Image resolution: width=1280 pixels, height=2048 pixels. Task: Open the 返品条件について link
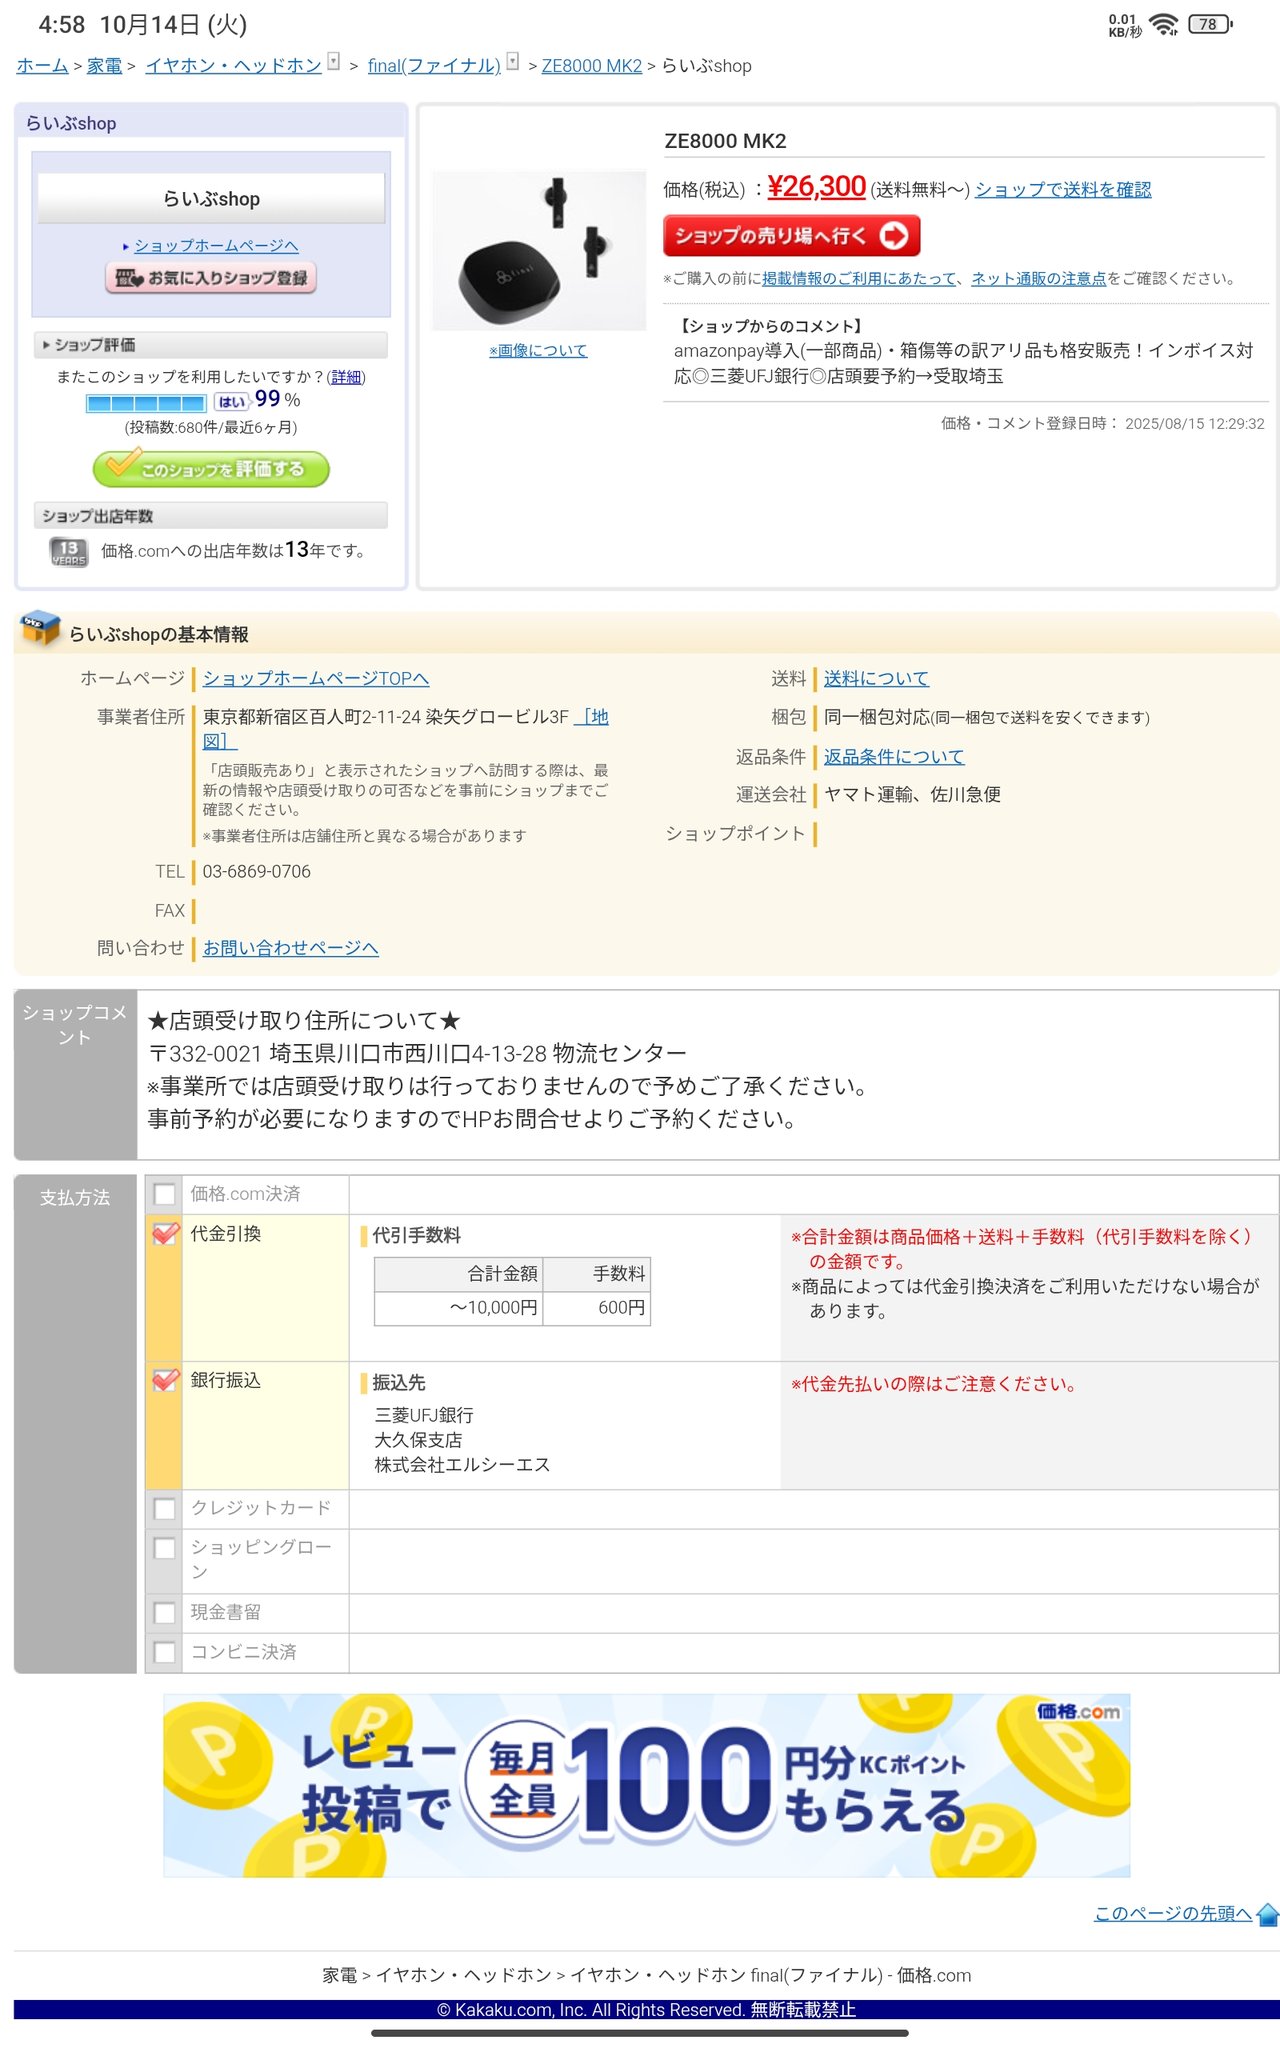coord(894,756)
